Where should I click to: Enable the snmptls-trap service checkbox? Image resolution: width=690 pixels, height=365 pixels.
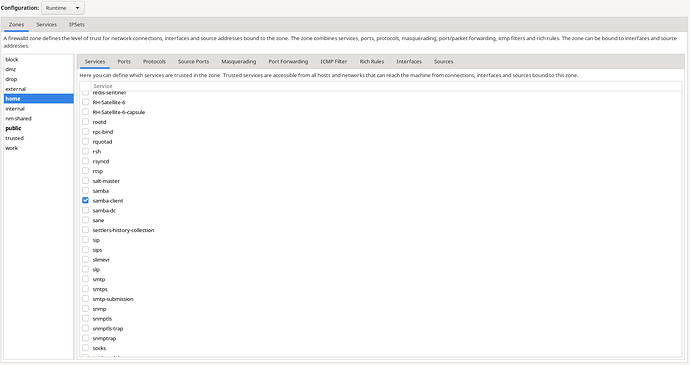(85, 328)
